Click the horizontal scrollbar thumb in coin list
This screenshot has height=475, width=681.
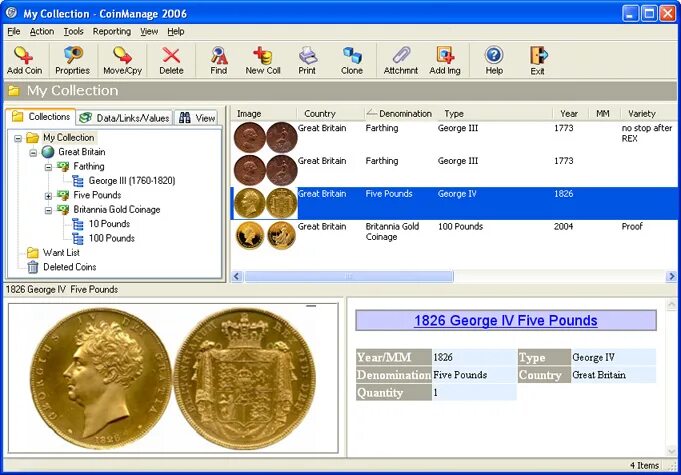tap(349, 276)
